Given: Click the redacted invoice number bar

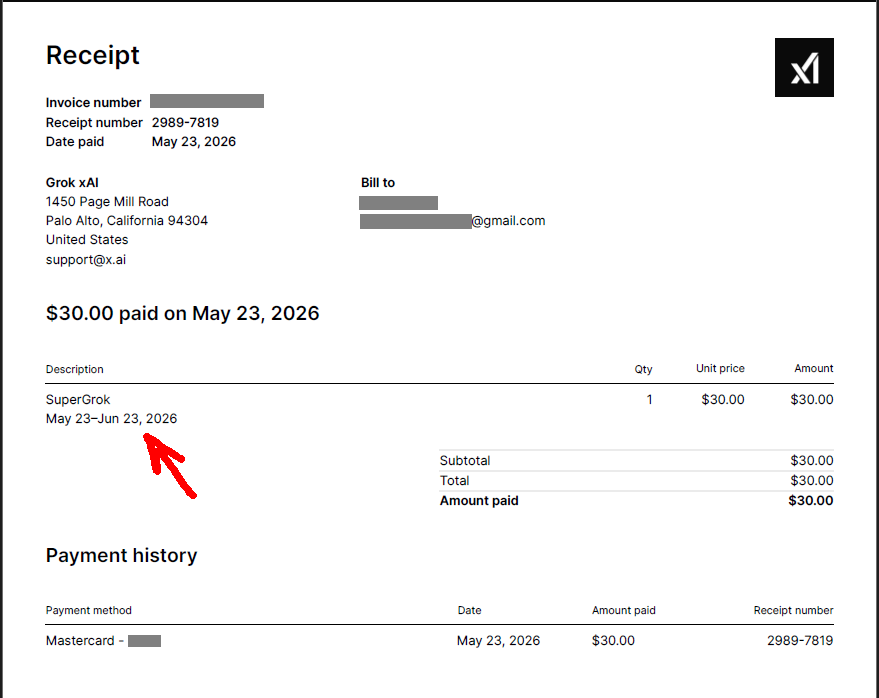Looking at the screenshot, I should point(207,101).
